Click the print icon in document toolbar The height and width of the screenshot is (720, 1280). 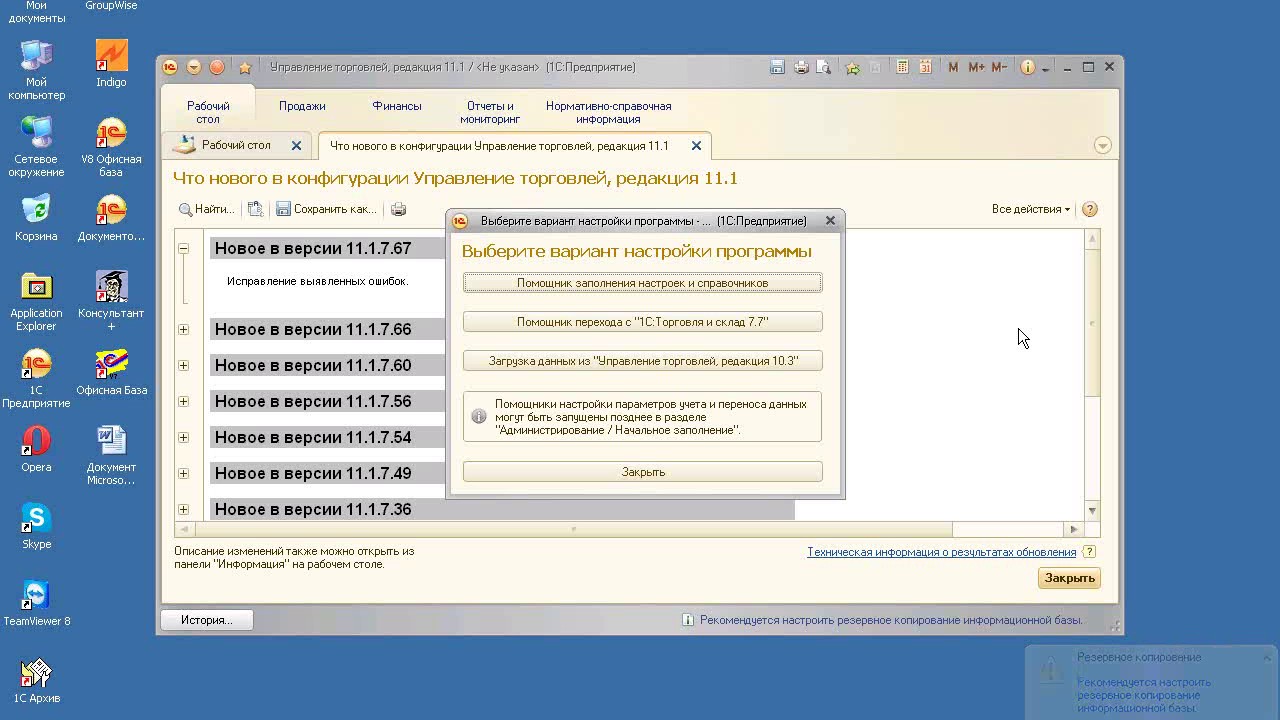(399, 209)
